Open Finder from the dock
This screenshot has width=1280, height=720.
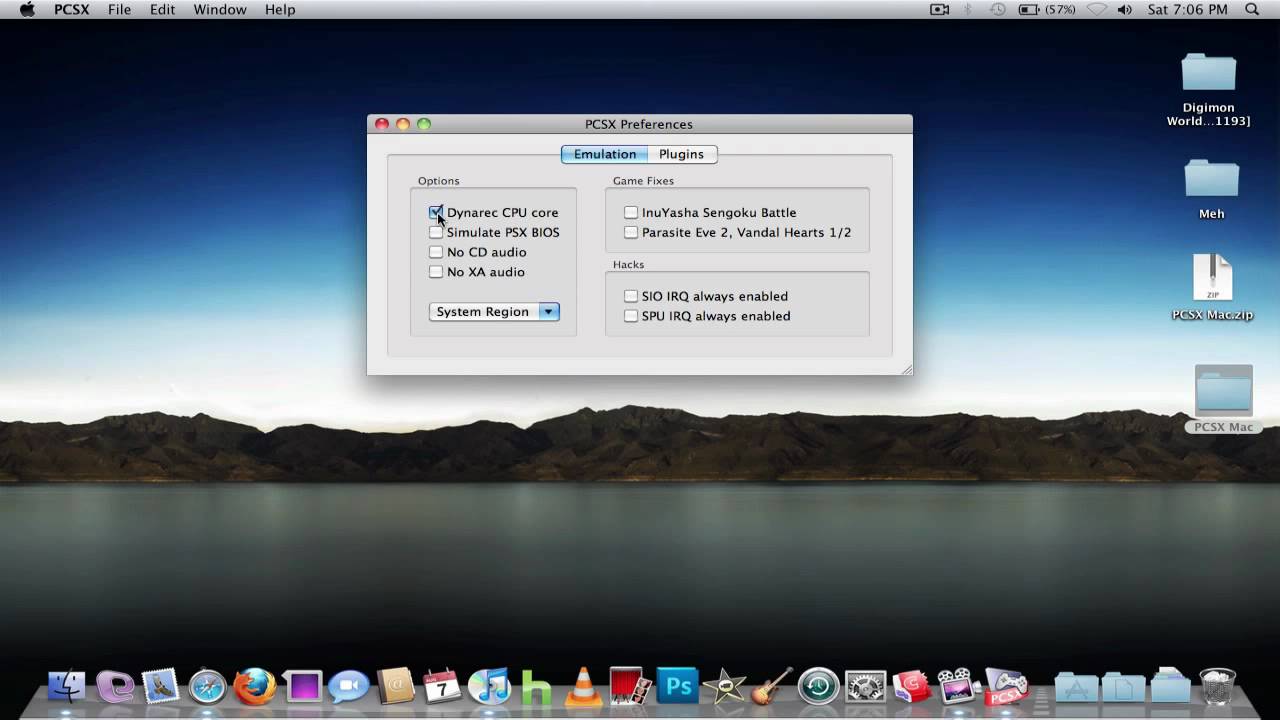pos(67,686)
